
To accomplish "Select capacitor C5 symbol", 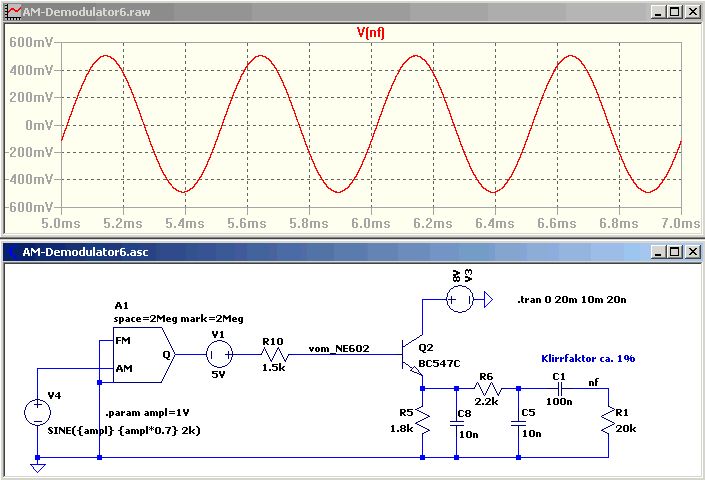I will point(518,423).
